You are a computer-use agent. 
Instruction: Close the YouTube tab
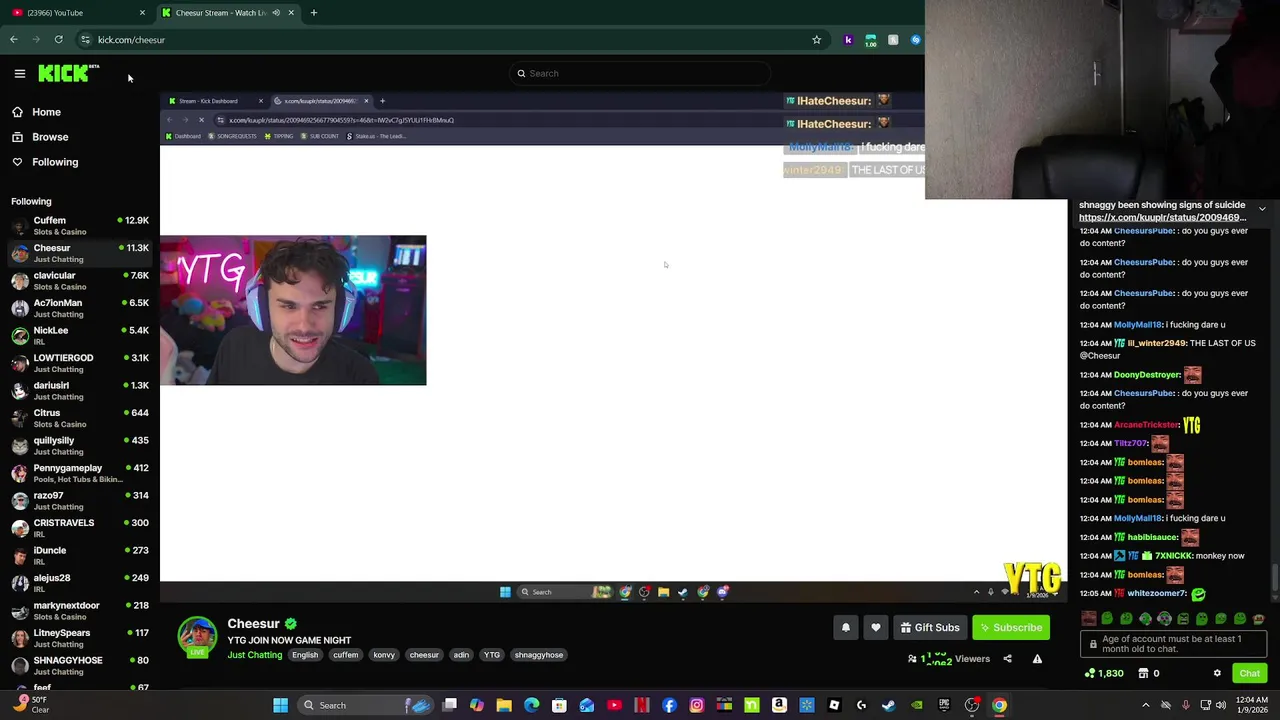click(142, 13)
